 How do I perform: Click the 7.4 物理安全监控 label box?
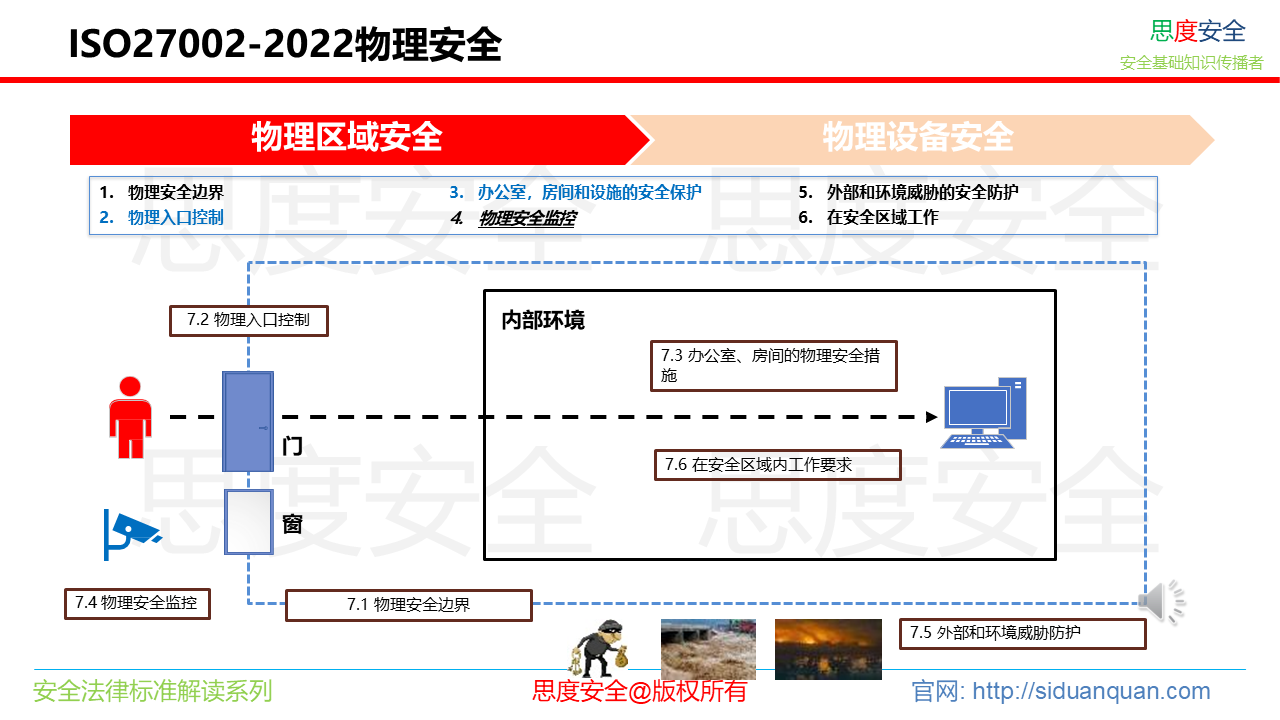tap(136, 603)
